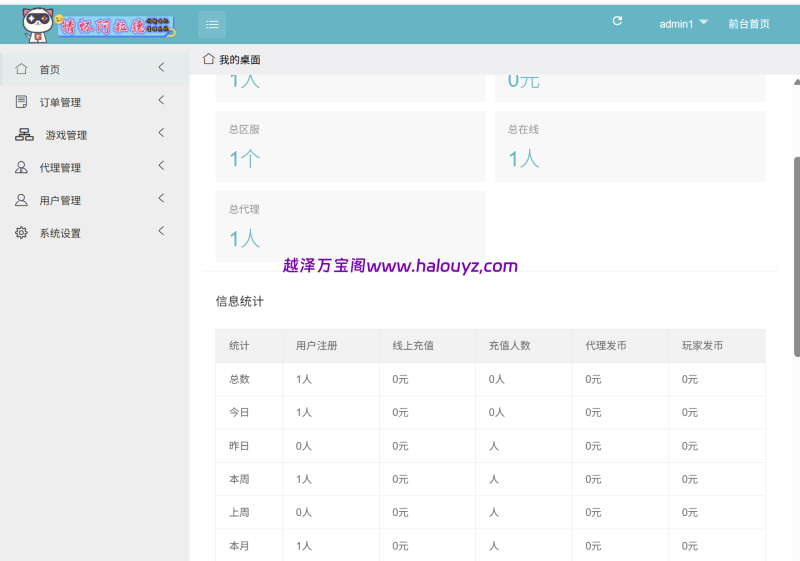Screen dimensions: 800x561
Task: Click the 上周 row label
Action: (x=239, y=513)
